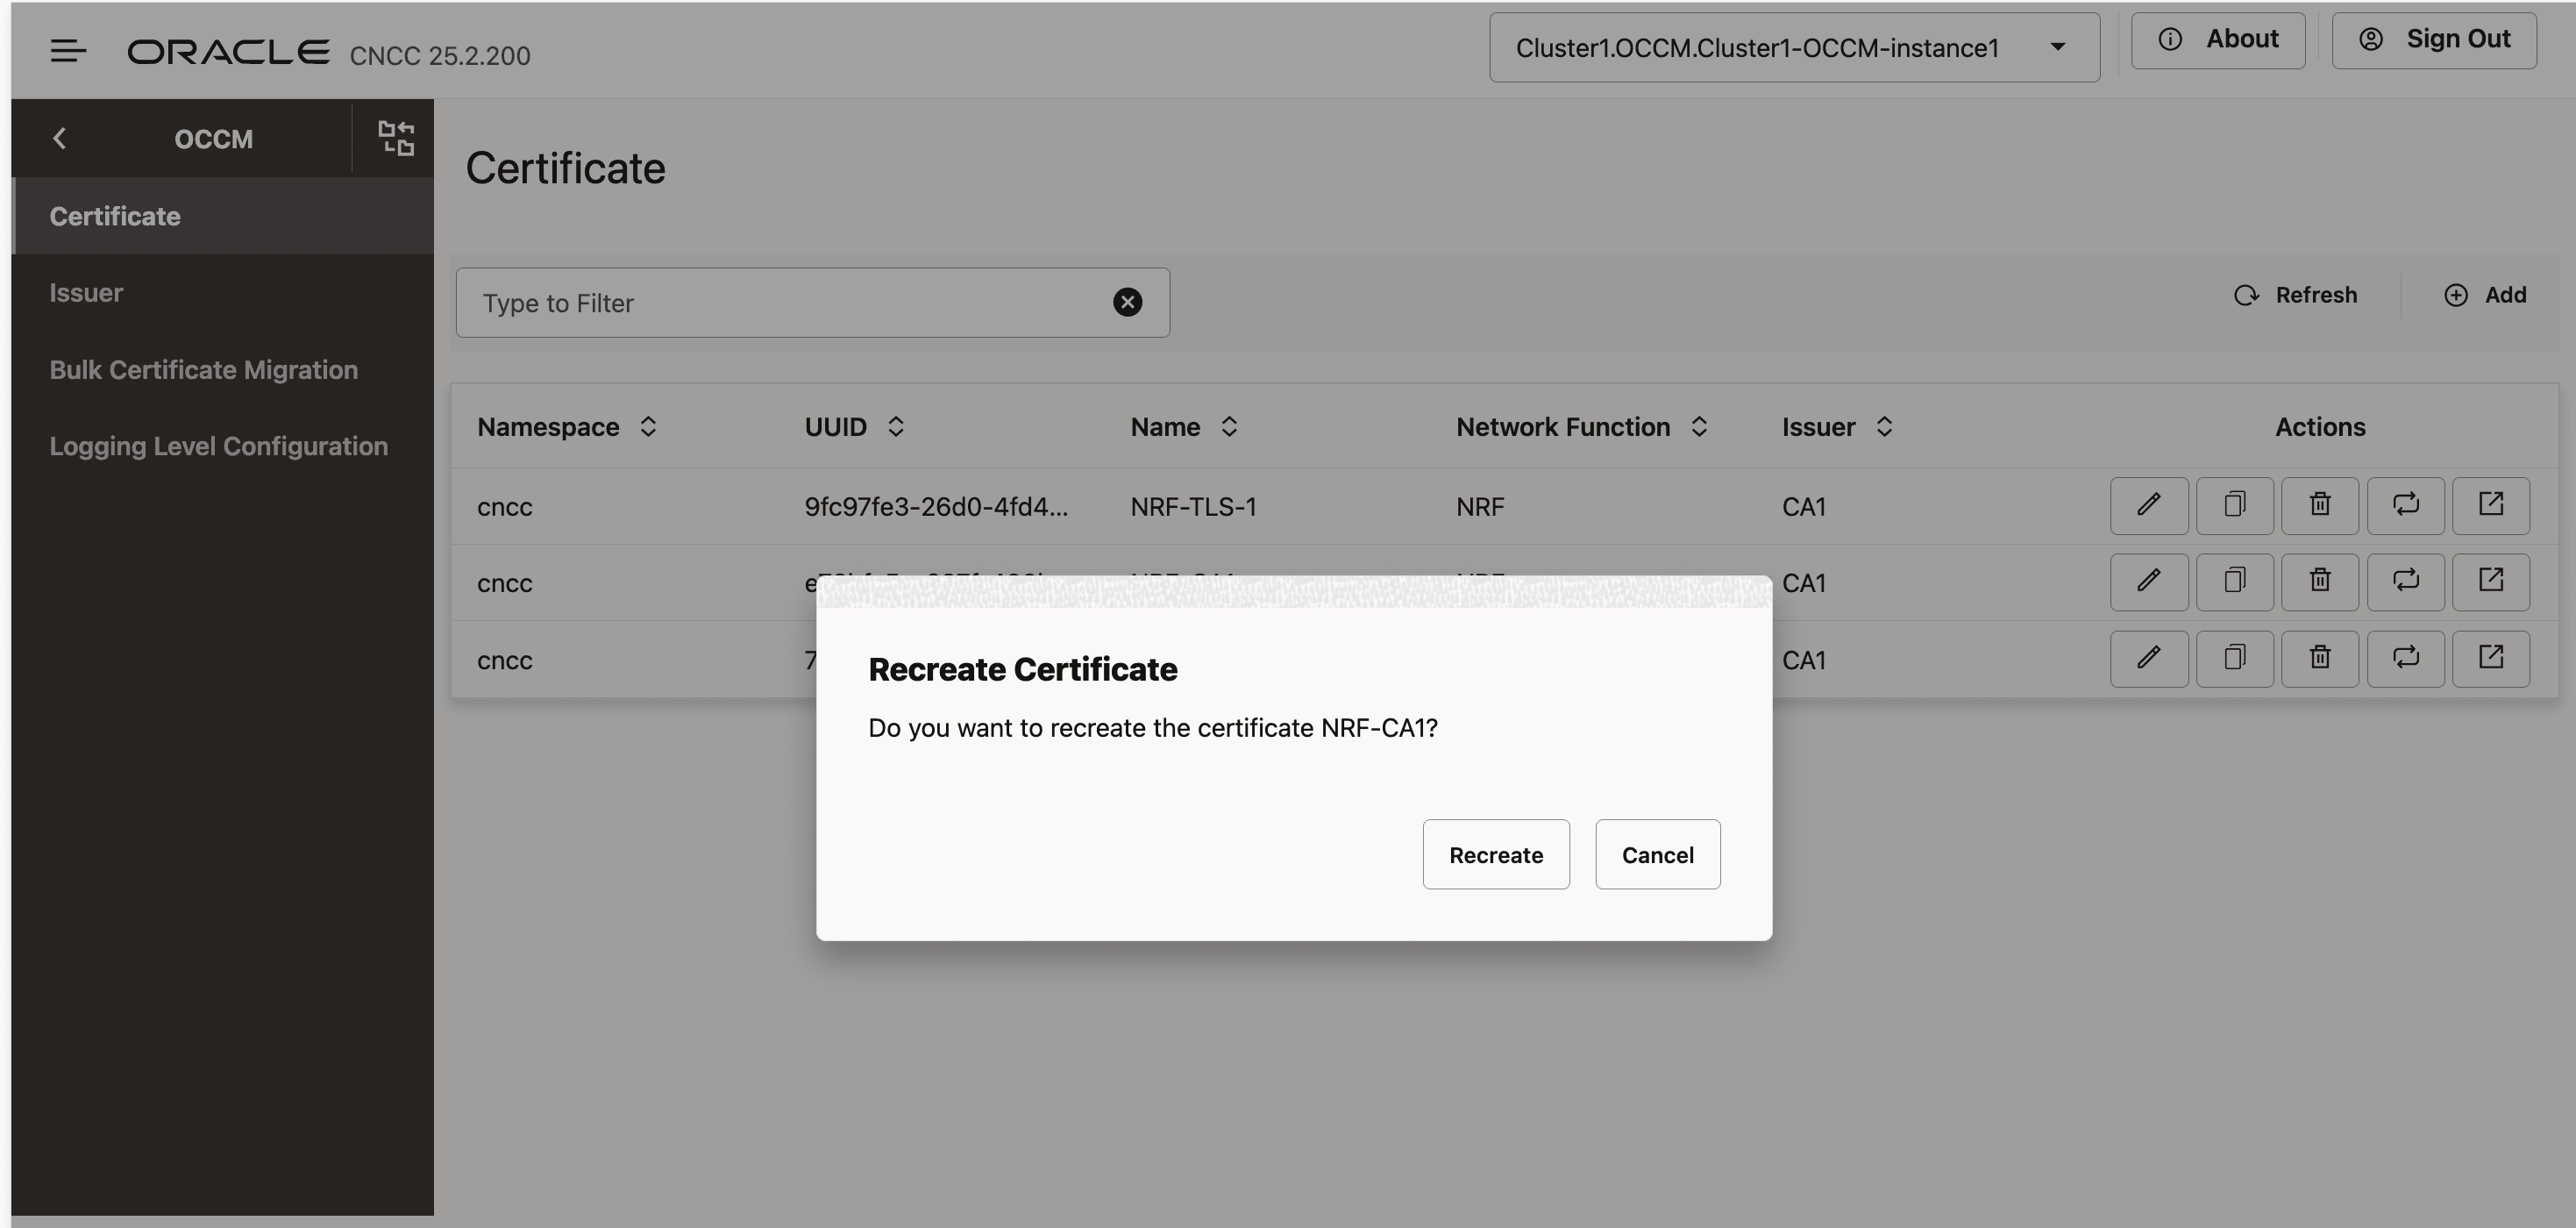Sort the table by Namespace column
This screenshot has width=2576, height=1228.
[647, 426]
